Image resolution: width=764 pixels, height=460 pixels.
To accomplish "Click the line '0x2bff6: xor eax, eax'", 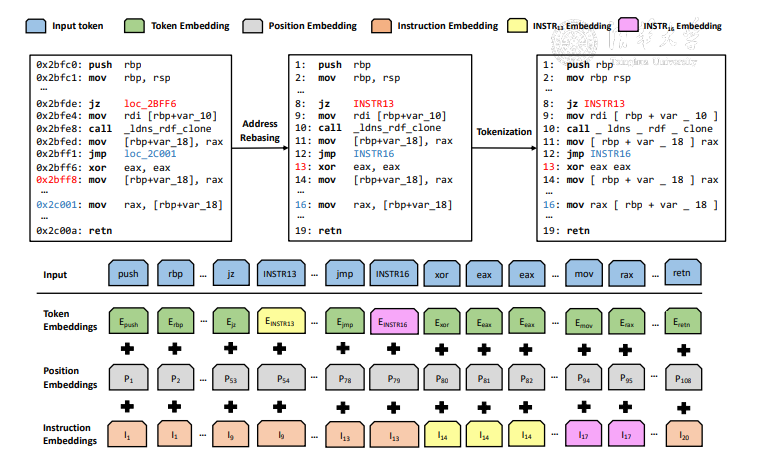I will (103, 168).
